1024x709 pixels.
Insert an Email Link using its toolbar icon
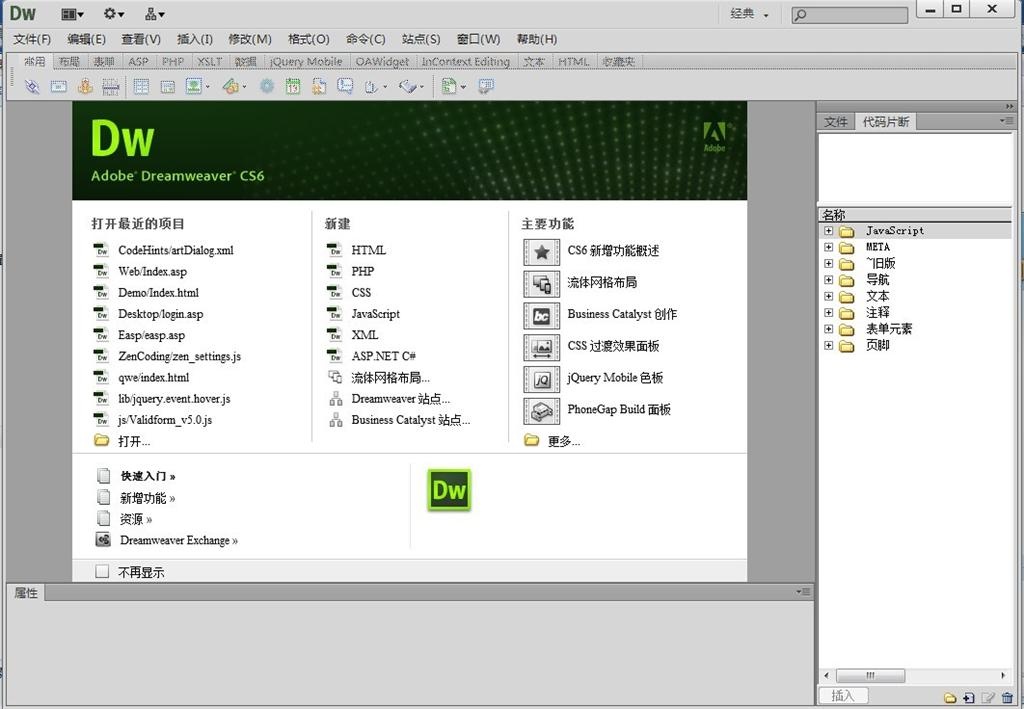(x=60, y=86)
